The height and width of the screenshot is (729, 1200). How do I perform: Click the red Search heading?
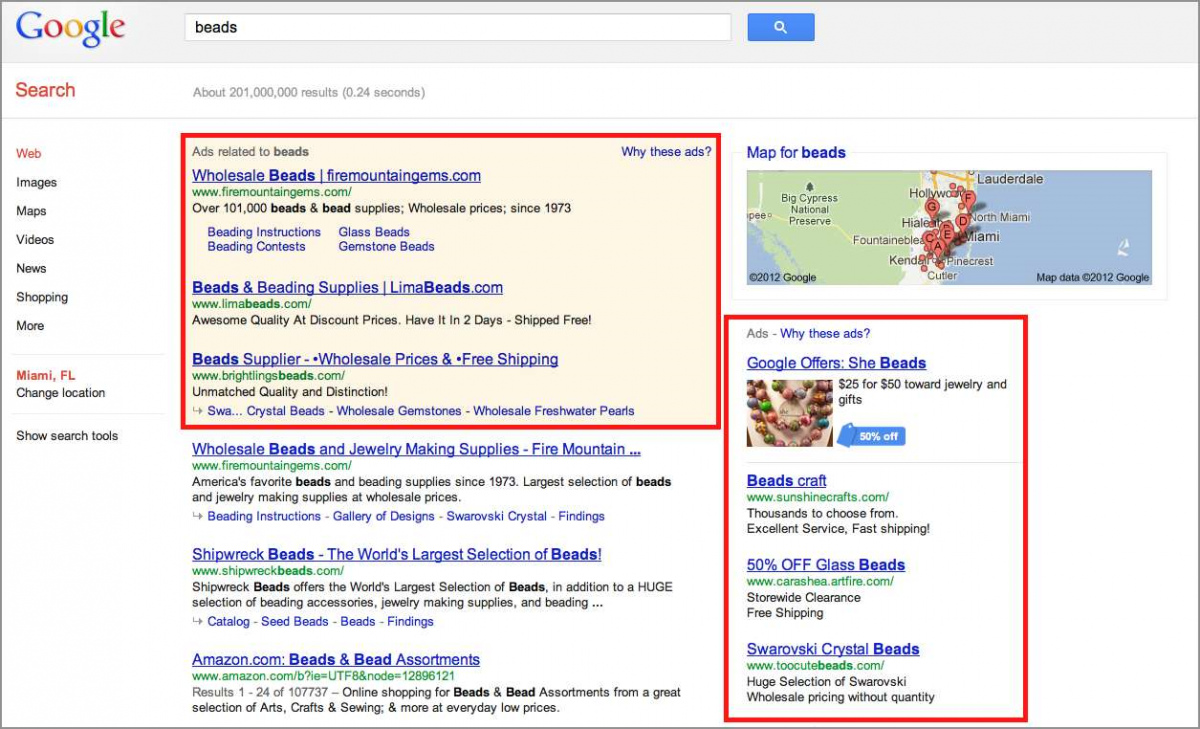tap(45, 90)
